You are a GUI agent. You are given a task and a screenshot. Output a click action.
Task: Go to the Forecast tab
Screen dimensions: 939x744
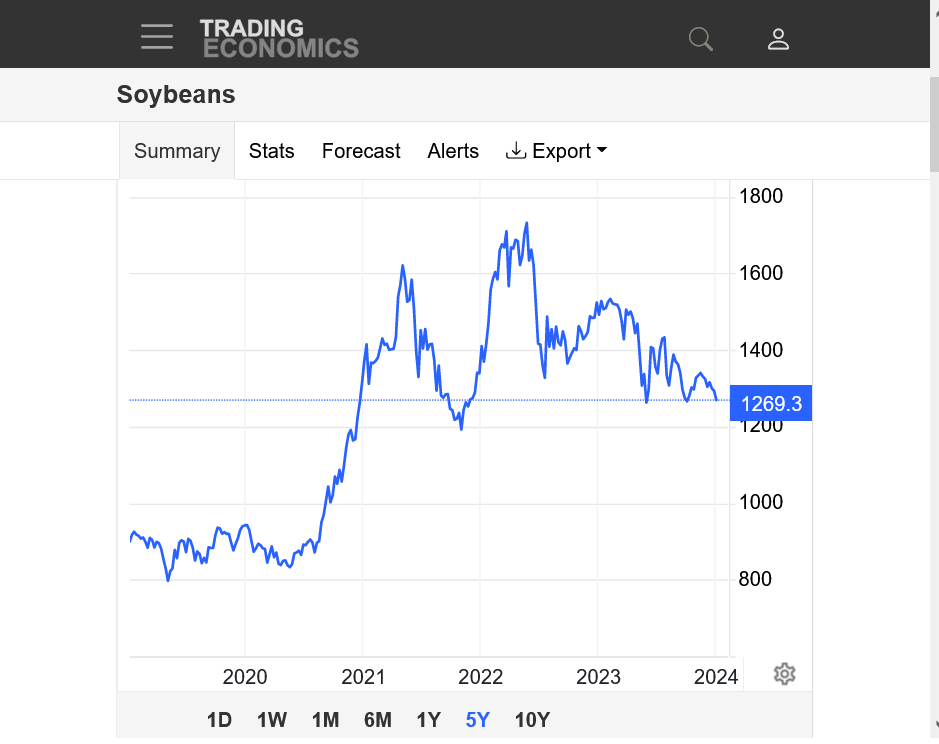point(361,151)
